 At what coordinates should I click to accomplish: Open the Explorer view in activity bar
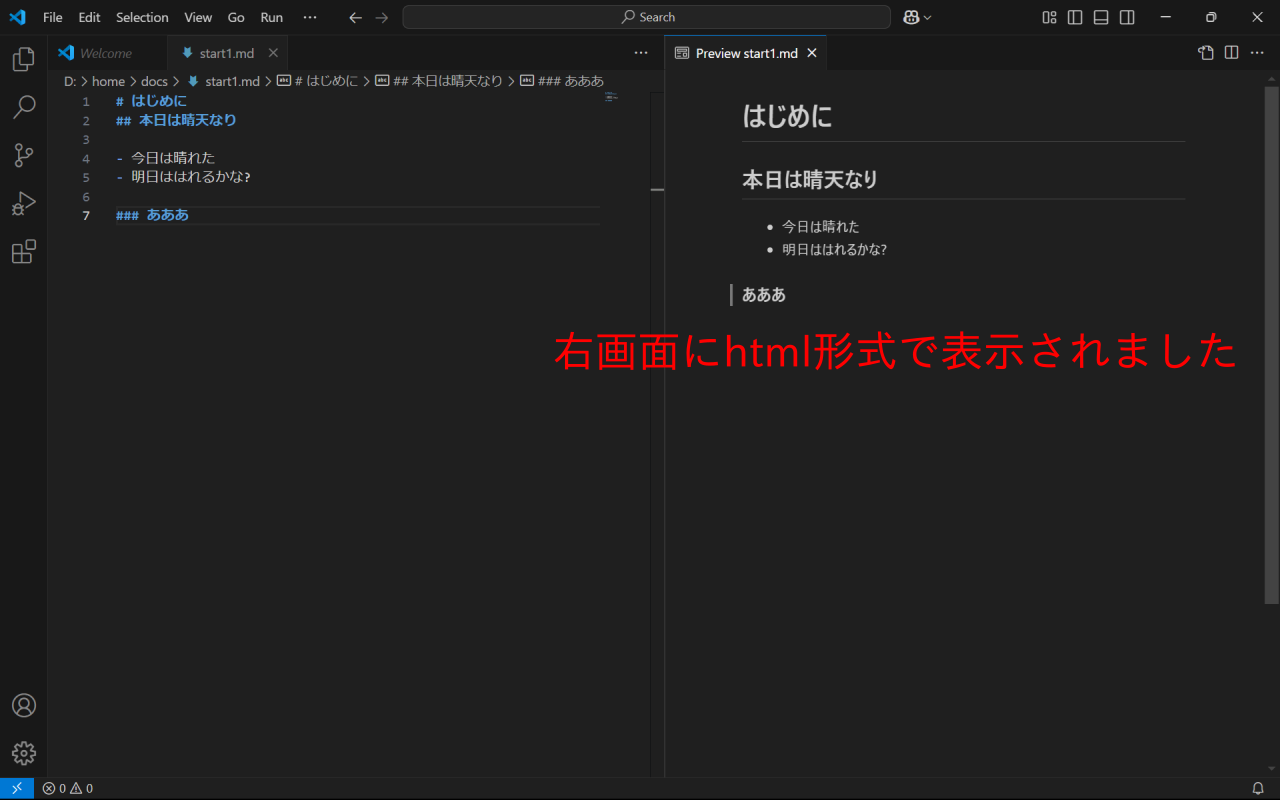pos(23,60)
